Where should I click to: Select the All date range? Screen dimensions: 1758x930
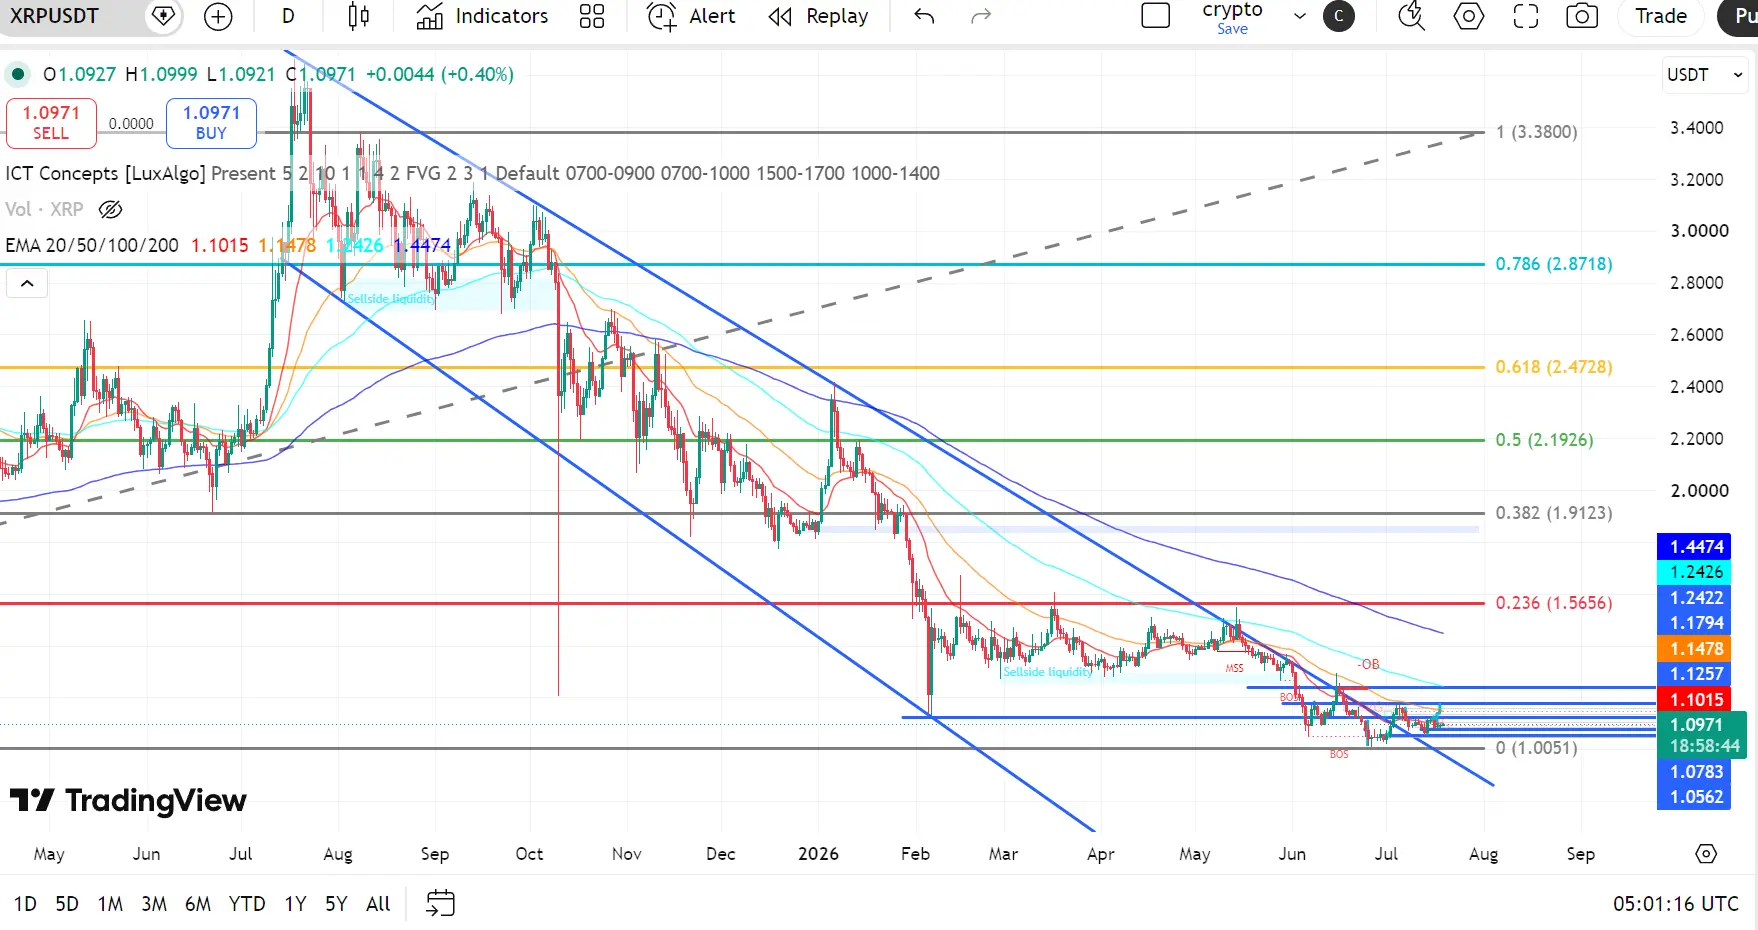coord(378,904)
